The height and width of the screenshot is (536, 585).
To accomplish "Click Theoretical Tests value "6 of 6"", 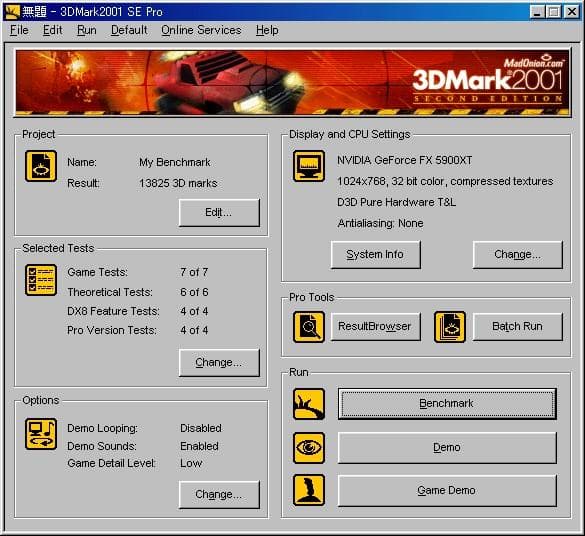I will [x=194, y=292].
